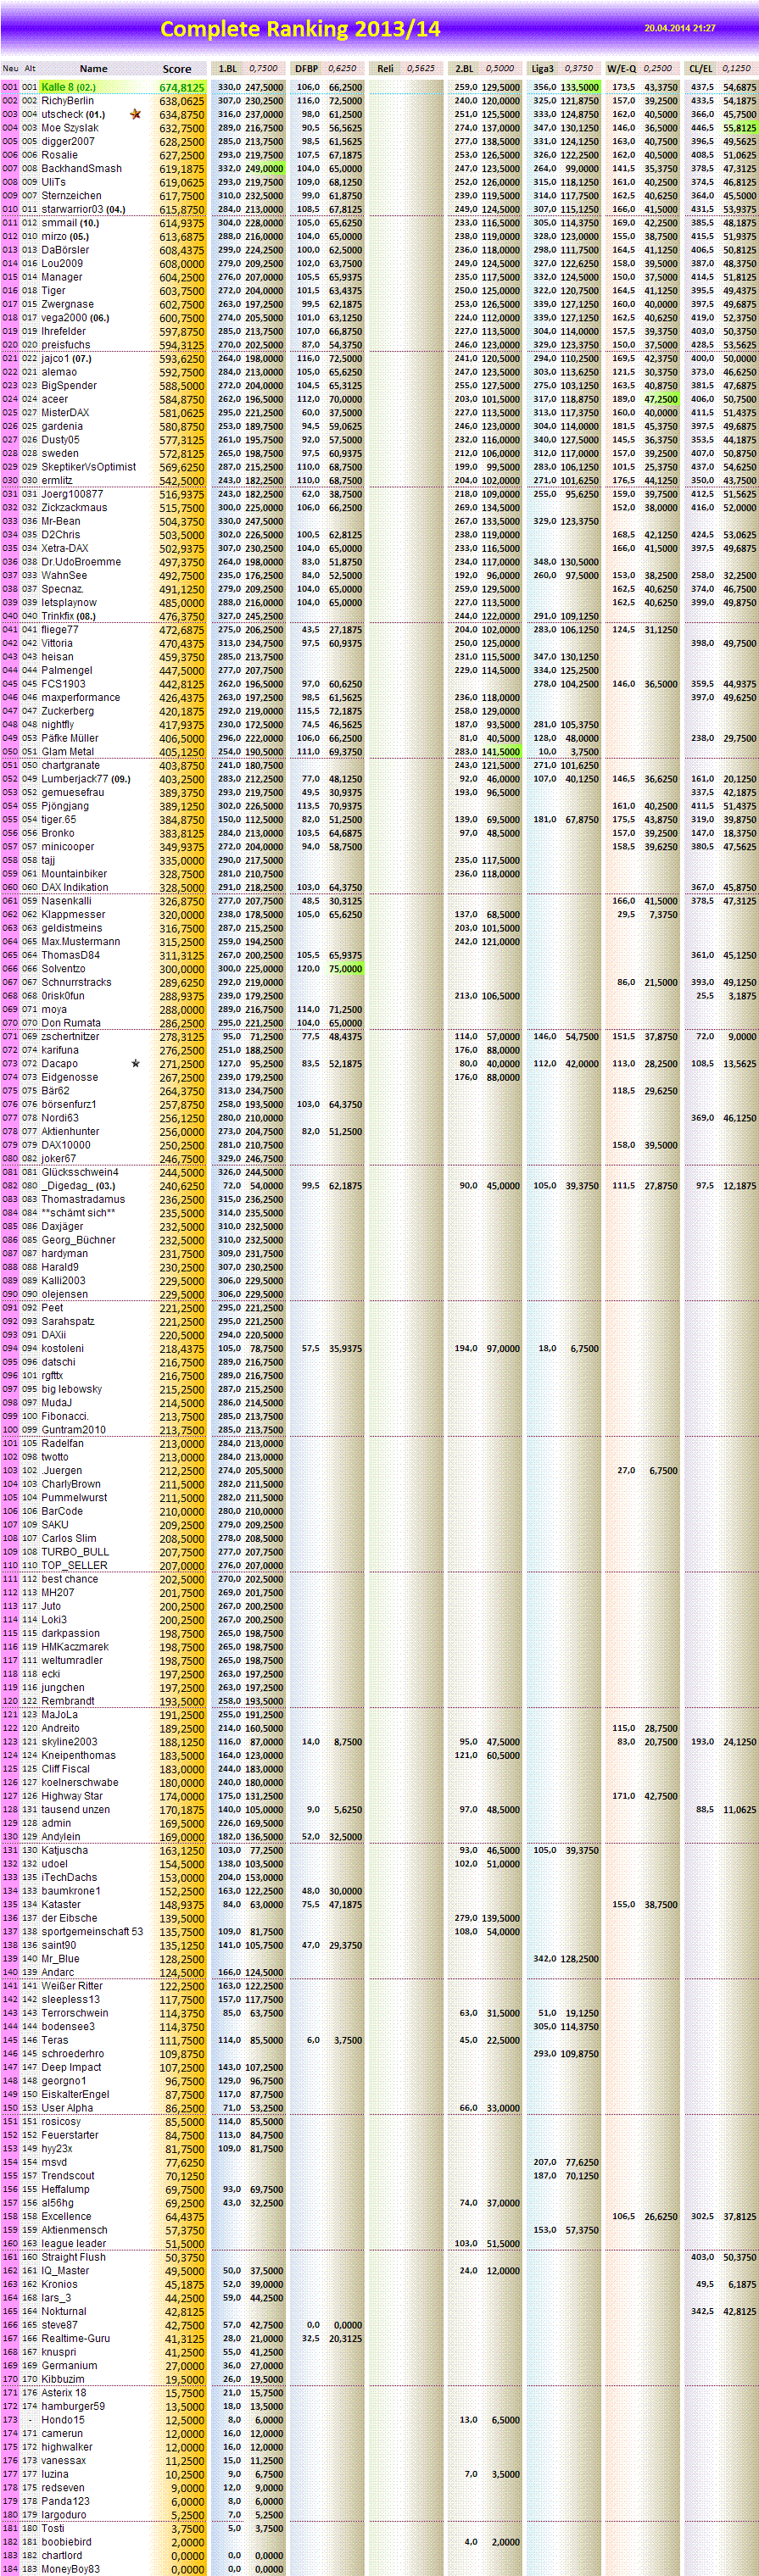Select the DFBP column header
The image size is (759, 2576).
(307, 69)
